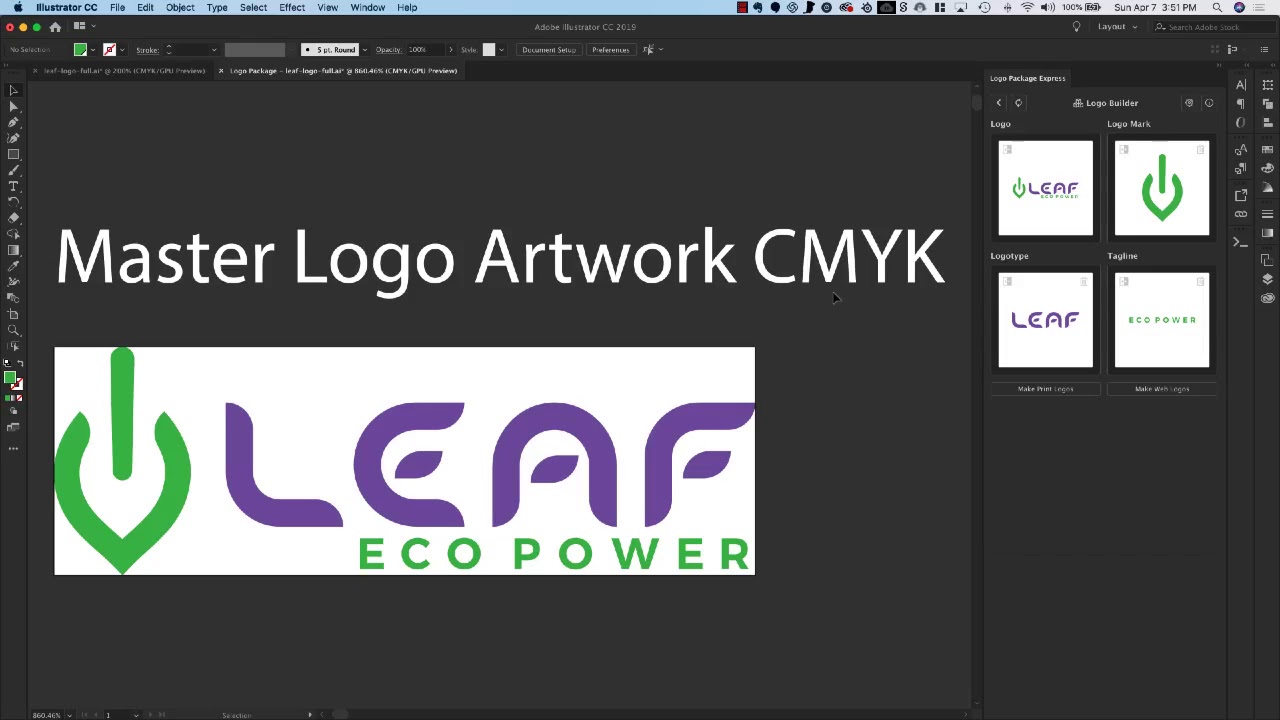Image resolution: width=1280 pixels, height=720 pixels.
Task: Click the green Fill swatch in toolbar
Action: coord(9,378)
